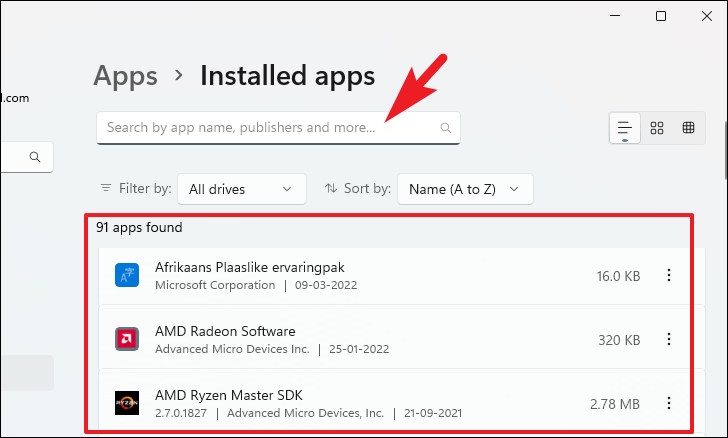Click the filter lines icon beside Filter by
This screenshot has width=728, height=438.
(x=106, y=188)
